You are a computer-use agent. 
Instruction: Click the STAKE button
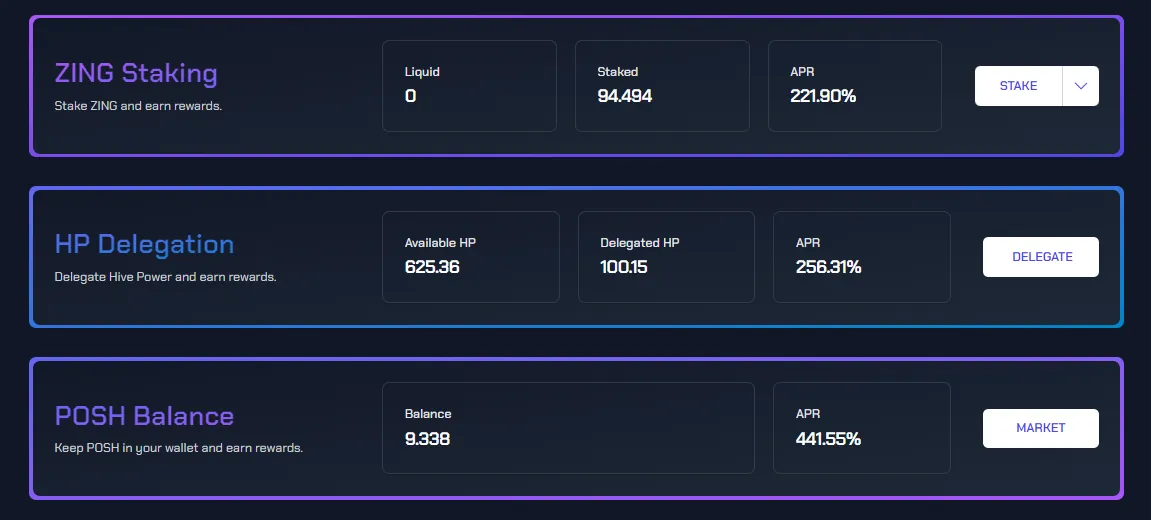pos(1018,86)
